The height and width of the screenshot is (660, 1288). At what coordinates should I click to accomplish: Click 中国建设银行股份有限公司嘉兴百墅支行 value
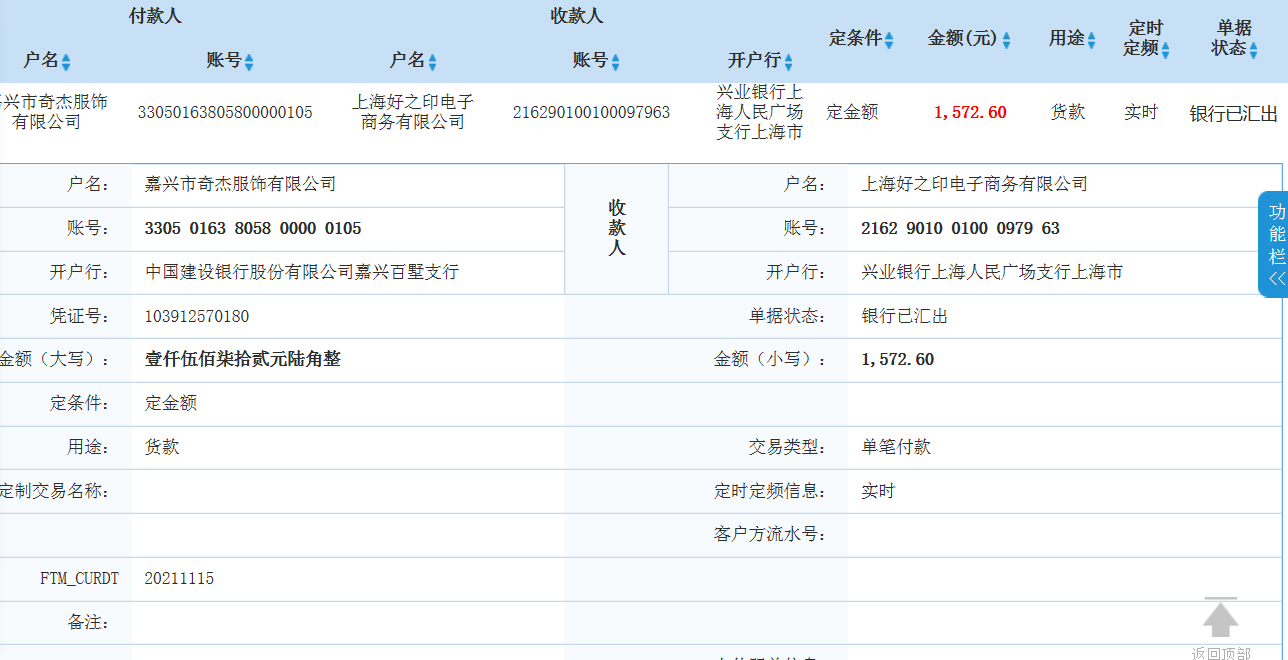302,272
